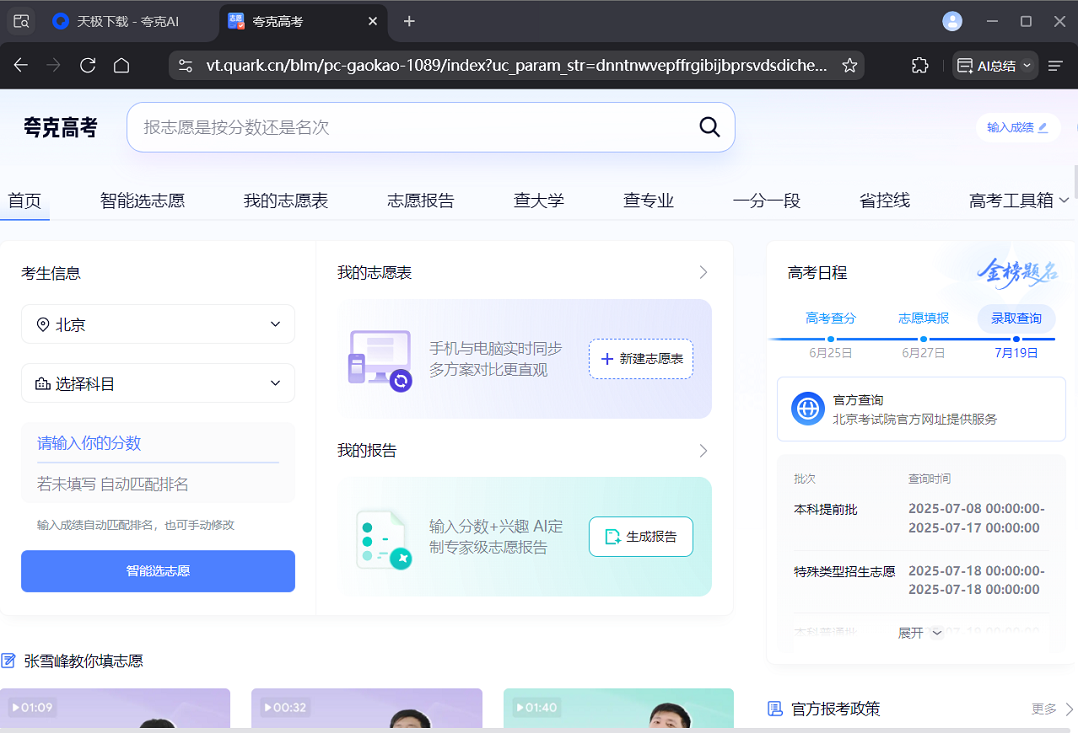
Task: Expand 展开 under 本科普通批
Action: [x=918, y=632]
